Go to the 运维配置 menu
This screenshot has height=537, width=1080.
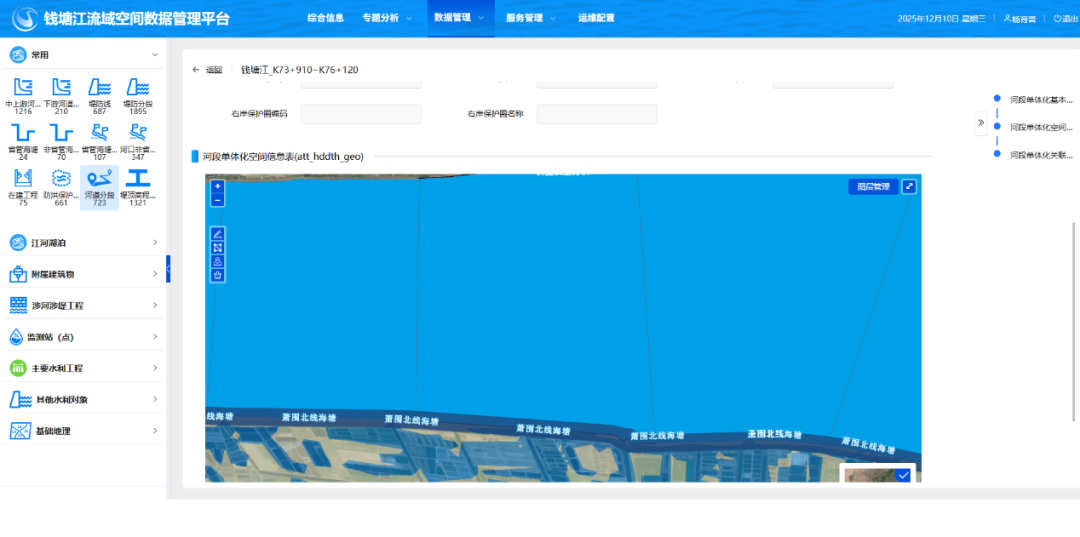click(596, 19)
